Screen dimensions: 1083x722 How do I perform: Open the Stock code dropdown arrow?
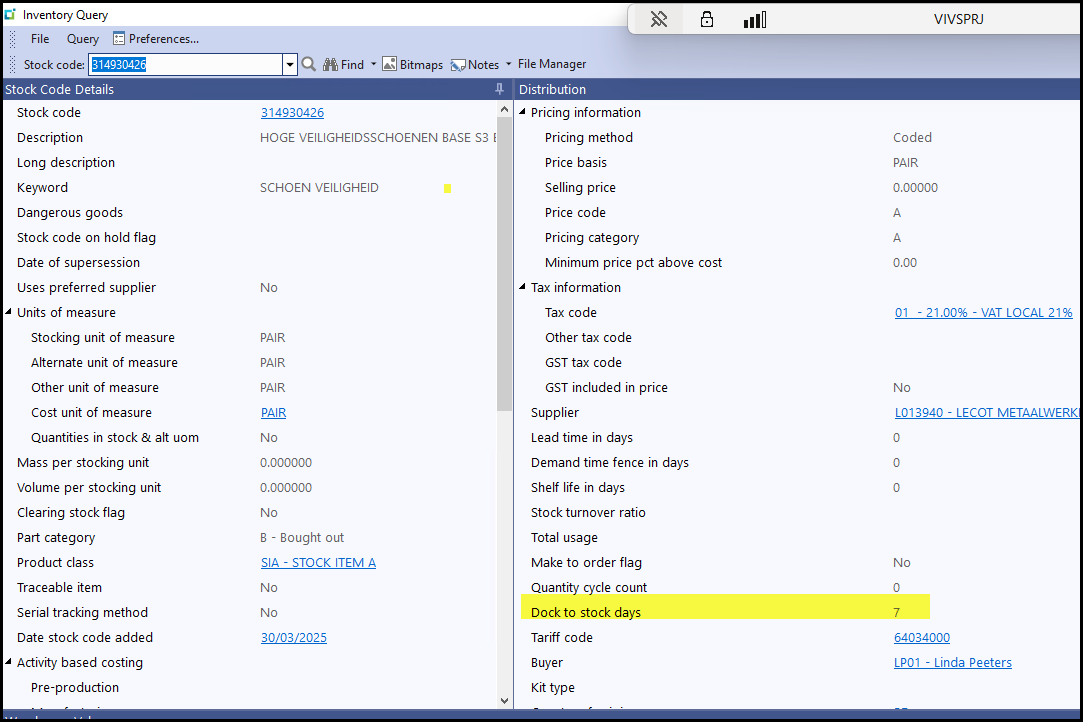click(290, 65)
